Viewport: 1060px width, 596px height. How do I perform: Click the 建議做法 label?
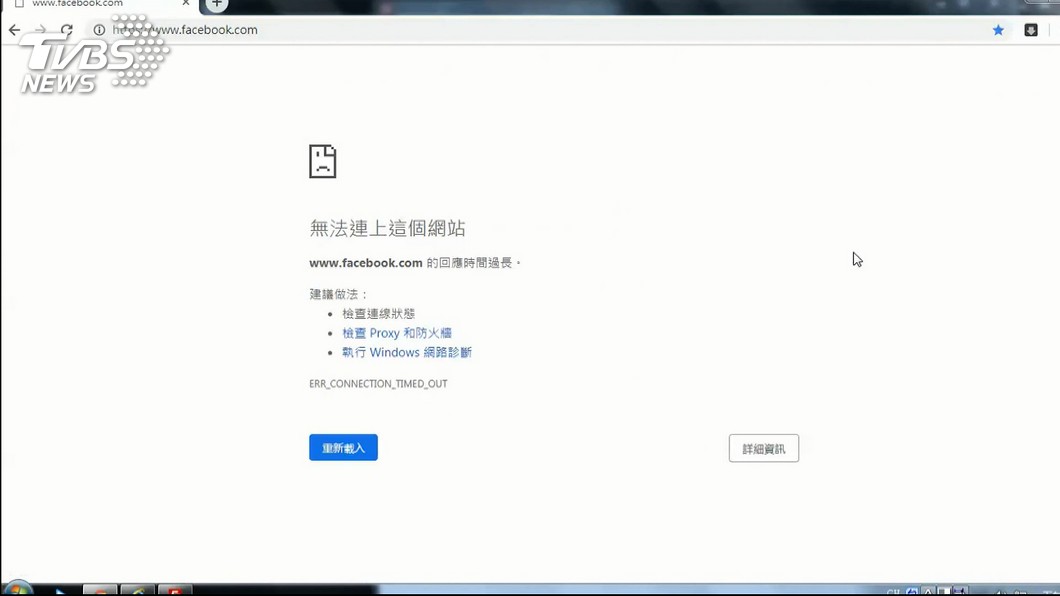click(x=338, y=295)
